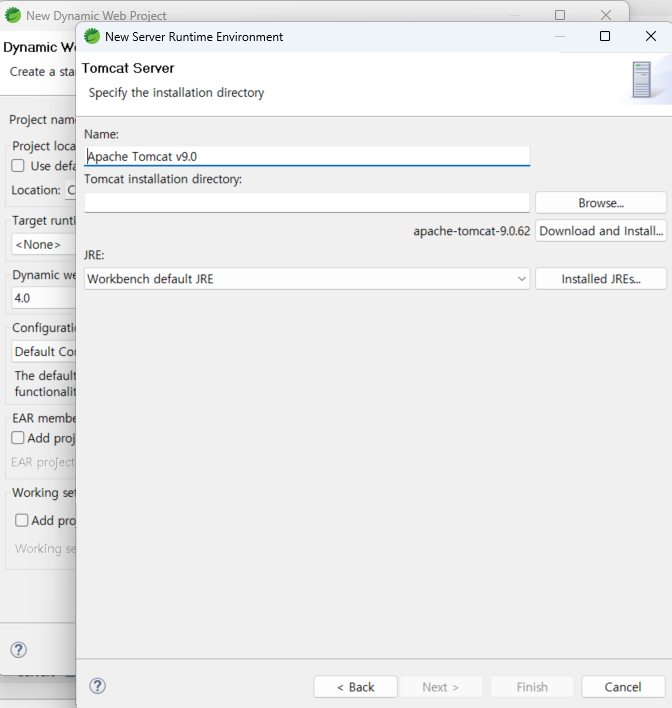
Task: Enable Add project to EAR checkbox
Action: pos(18,438)
